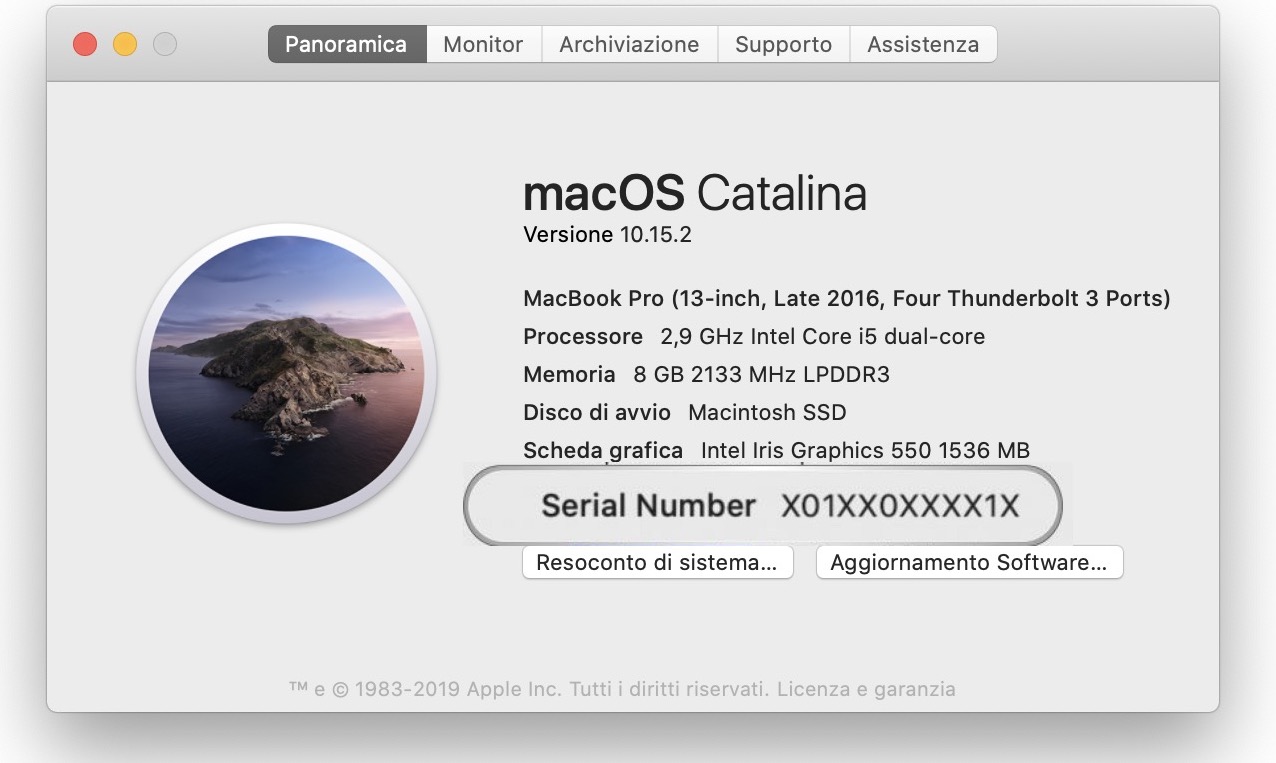Open Resoconto di sistema
The image size is (1276, 763).
point(657,562)
